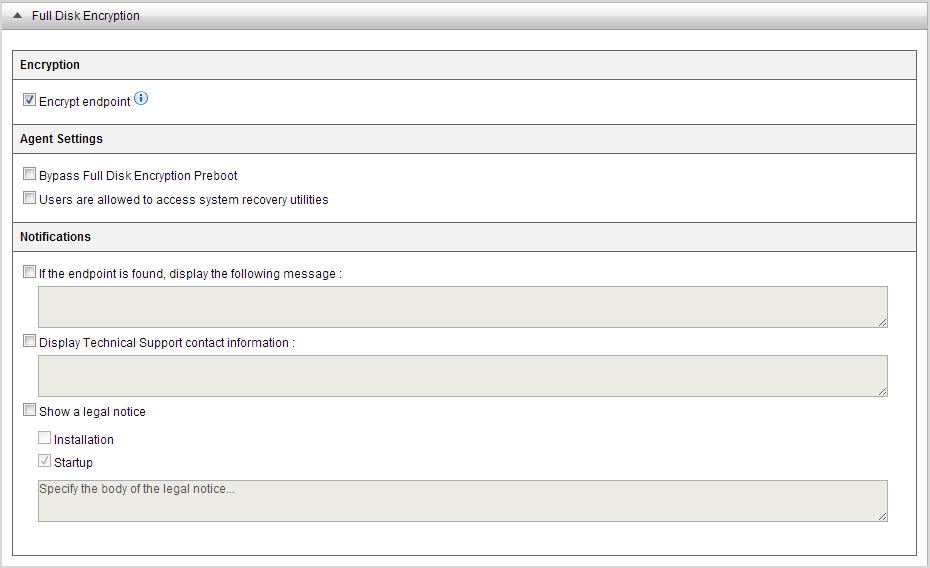Uncheck the Encrypt endpoint checkbox
The height and width of the screenshot is (568, 930).
tap(30, 100)
